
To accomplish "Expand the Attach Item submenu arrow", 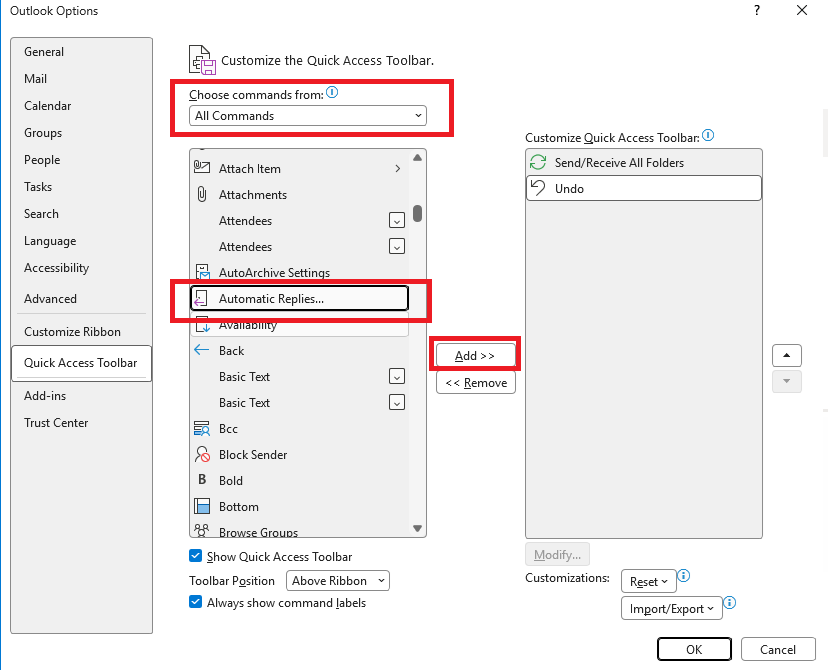I will [x=398, y=168].
